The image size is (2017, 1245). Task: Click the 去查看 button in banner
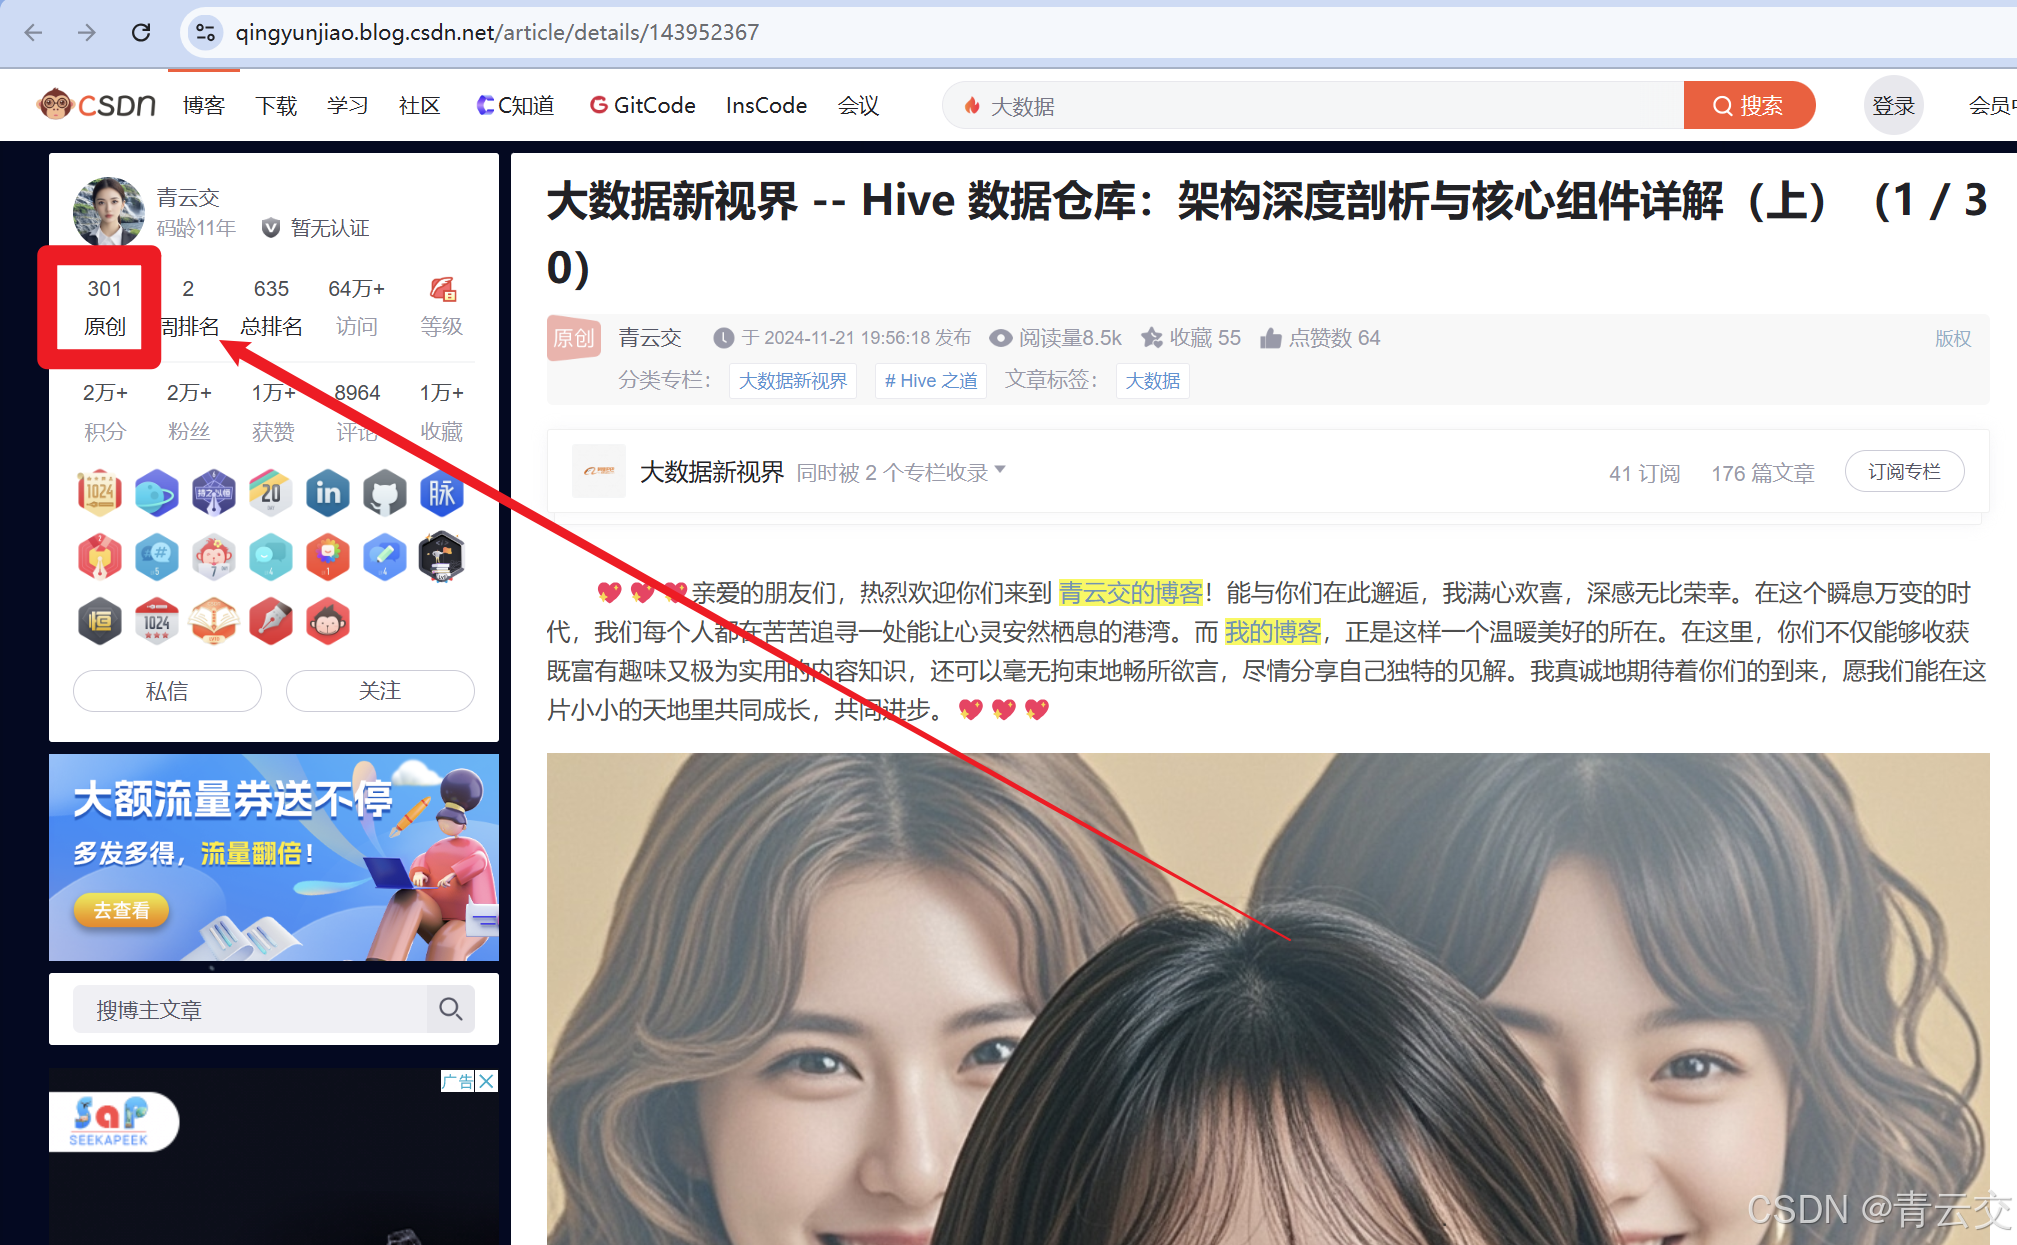pos(121,910)
